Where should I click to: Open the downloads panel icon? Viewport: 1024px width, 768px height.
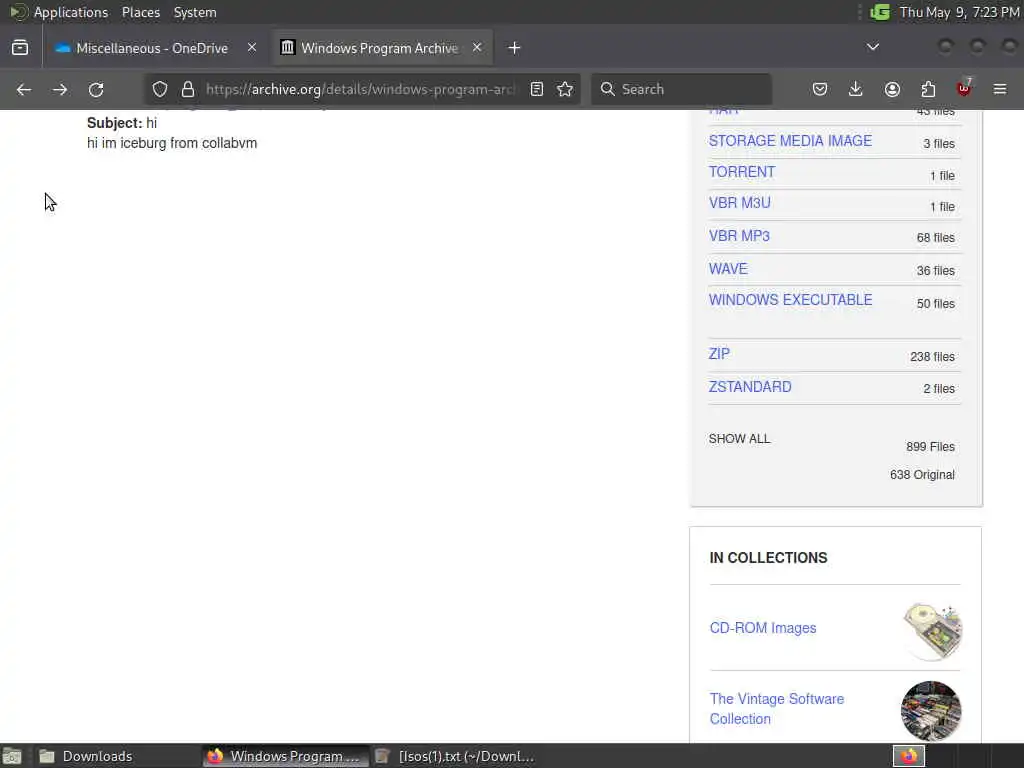pyautogui.click(x=856, y=89)
